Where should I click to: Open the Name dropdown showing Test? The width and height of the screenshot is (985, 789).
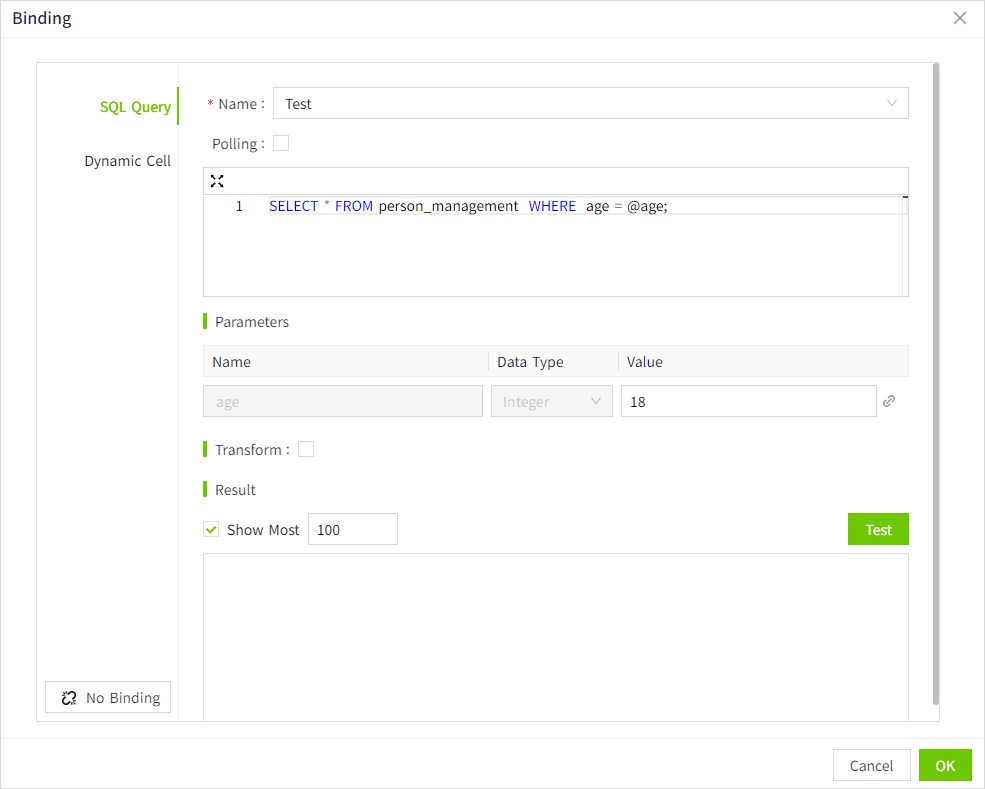coord(590,104)
